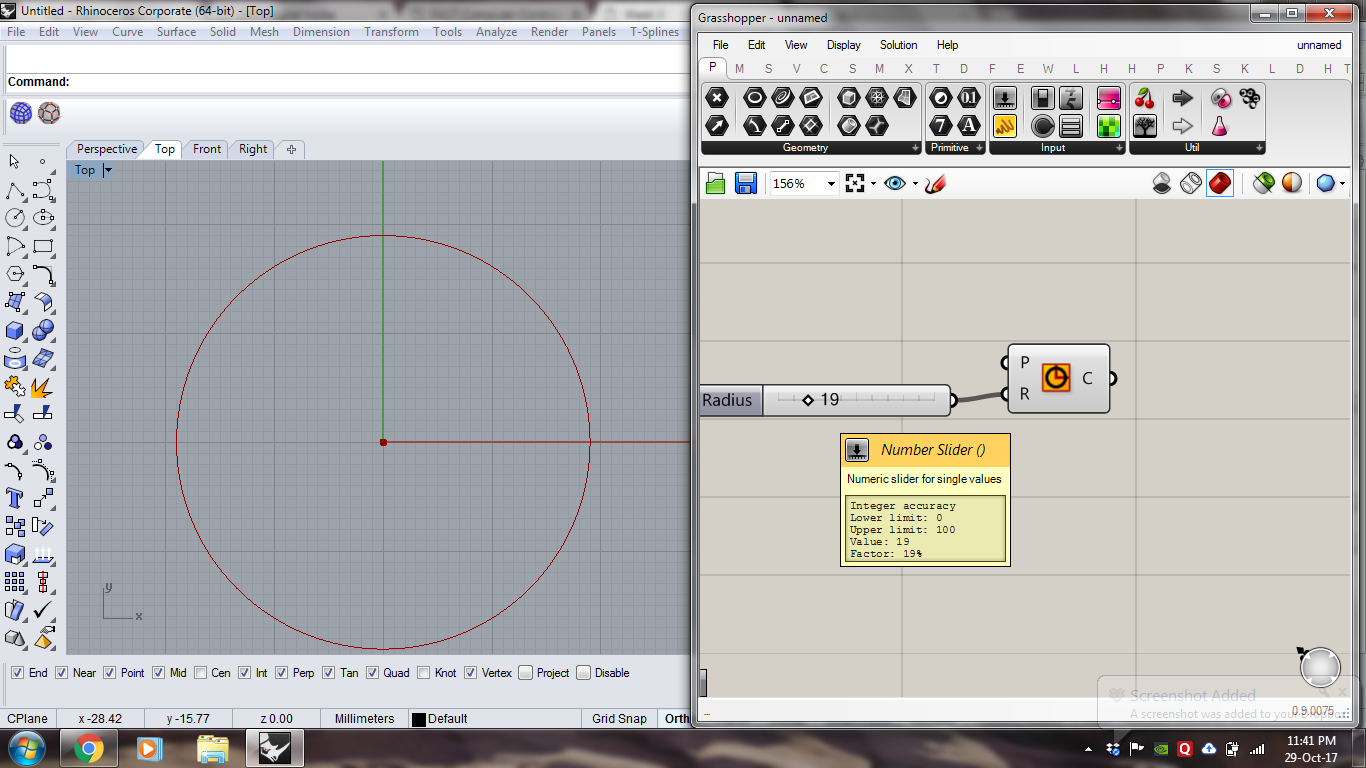Select the Check objects tool in Rhino

pos(43,610)
